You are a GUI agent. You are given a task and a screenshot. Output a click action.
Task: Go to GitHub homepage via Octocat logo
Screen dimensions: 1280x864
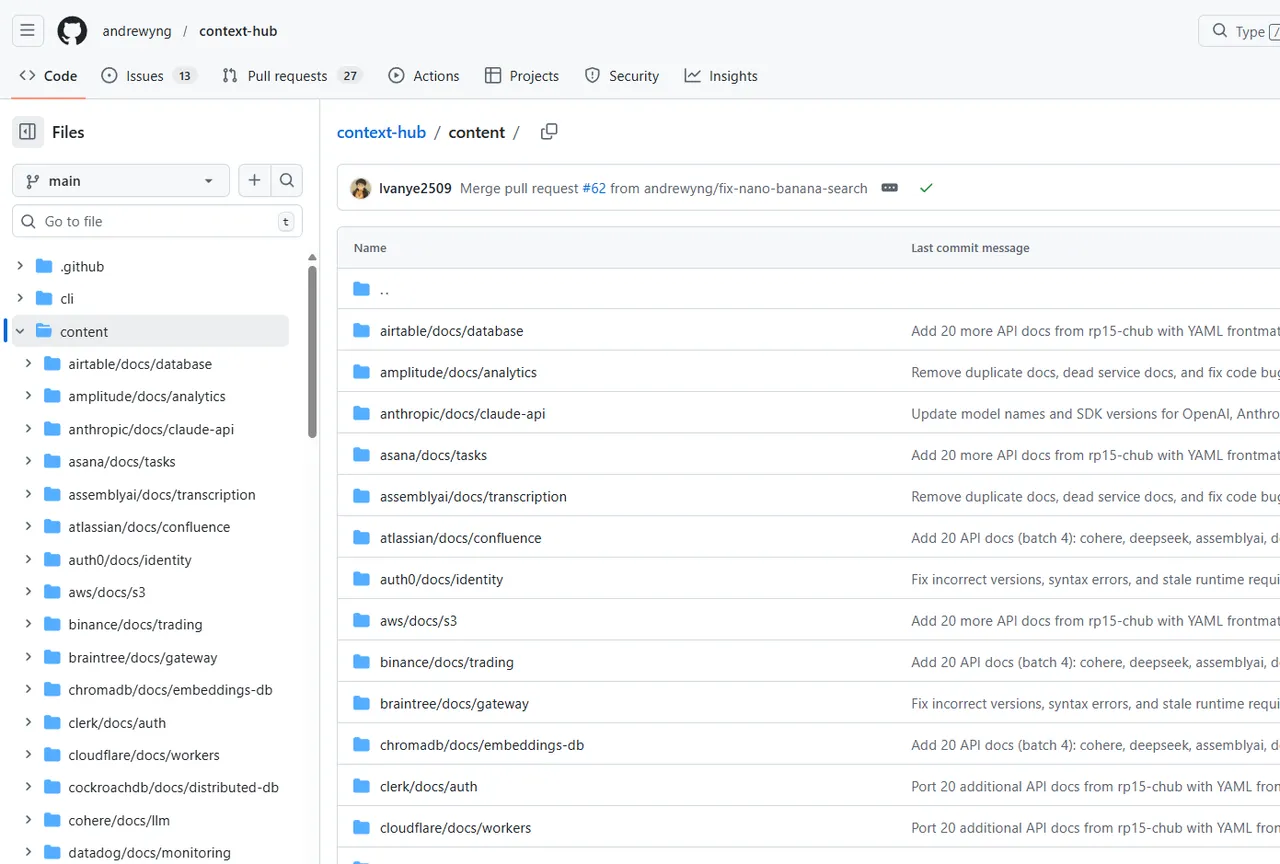(72, 31)
